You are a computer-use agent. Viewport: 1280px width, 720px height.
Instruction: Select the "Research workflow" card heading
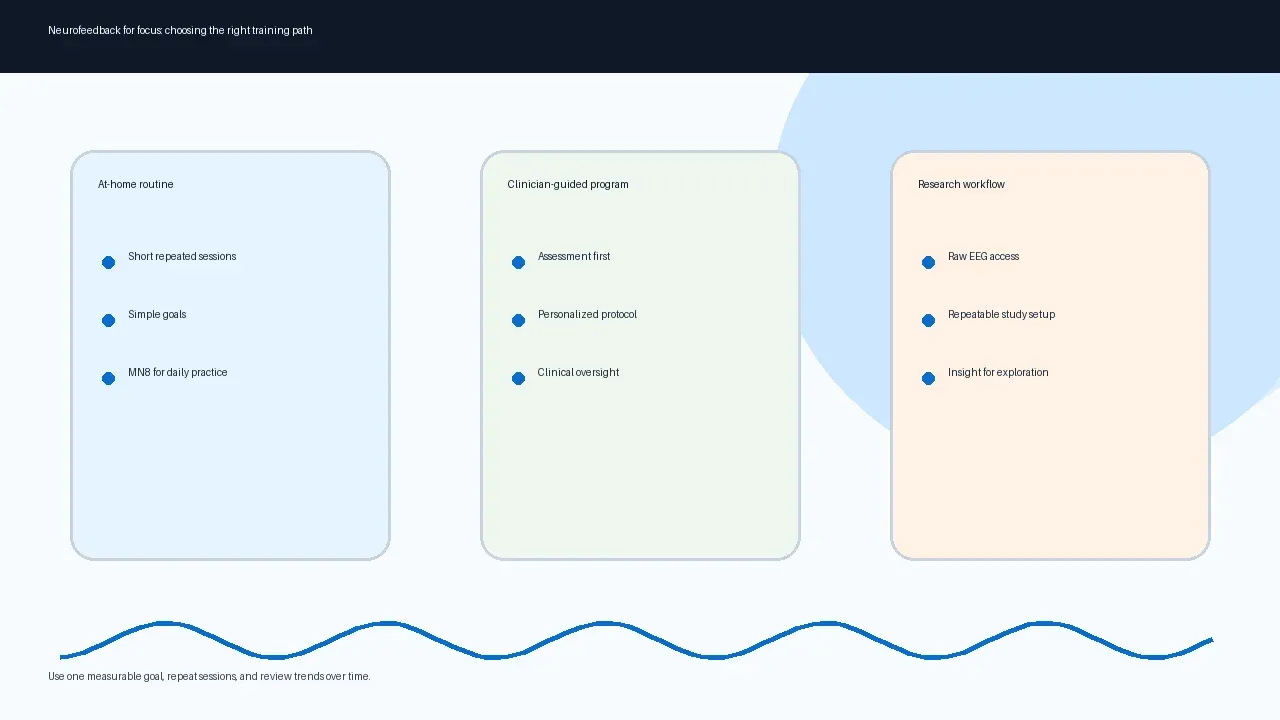961,184
